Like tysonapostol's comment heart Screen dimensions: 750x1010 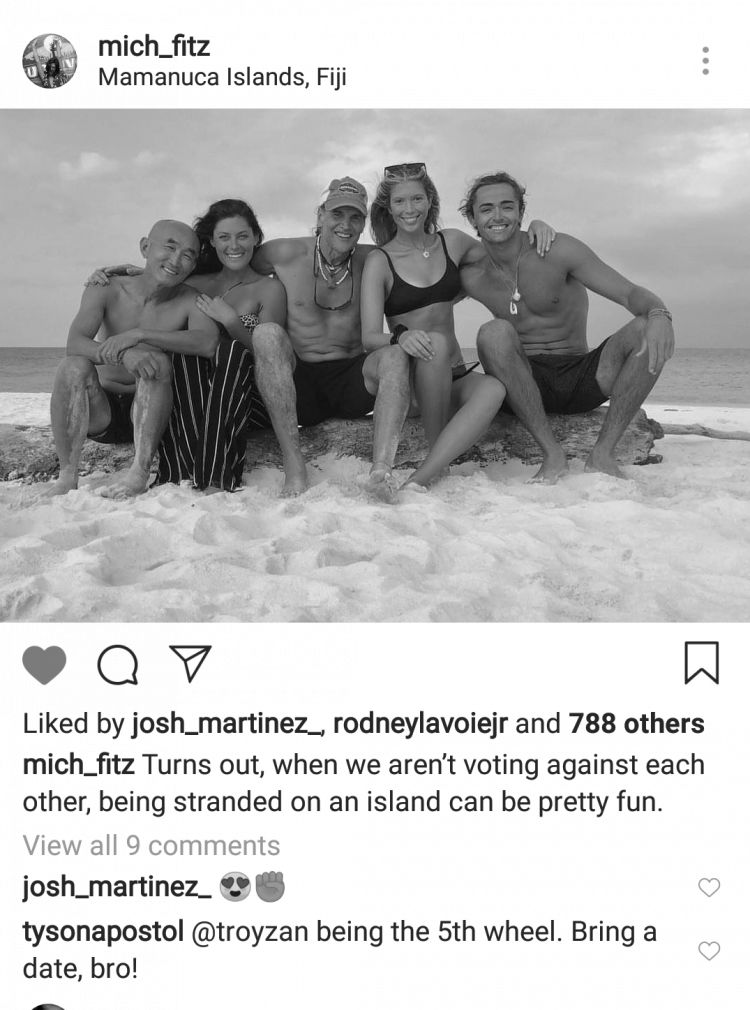pos(709,951)
